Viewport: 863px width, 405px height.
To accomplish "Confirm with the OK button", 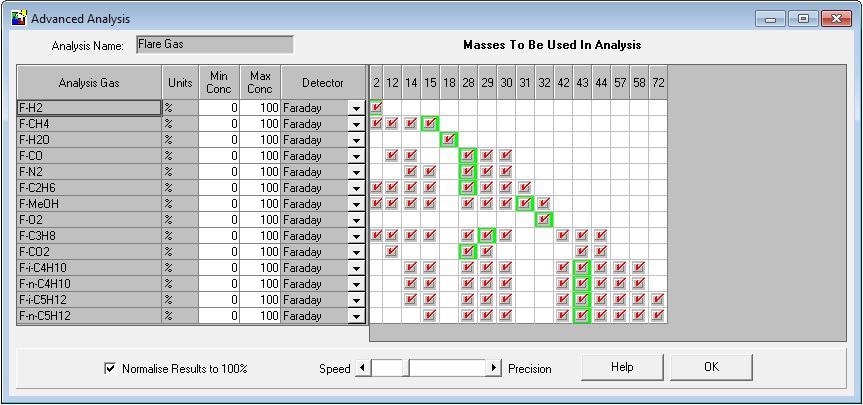I will click(711, 367).
